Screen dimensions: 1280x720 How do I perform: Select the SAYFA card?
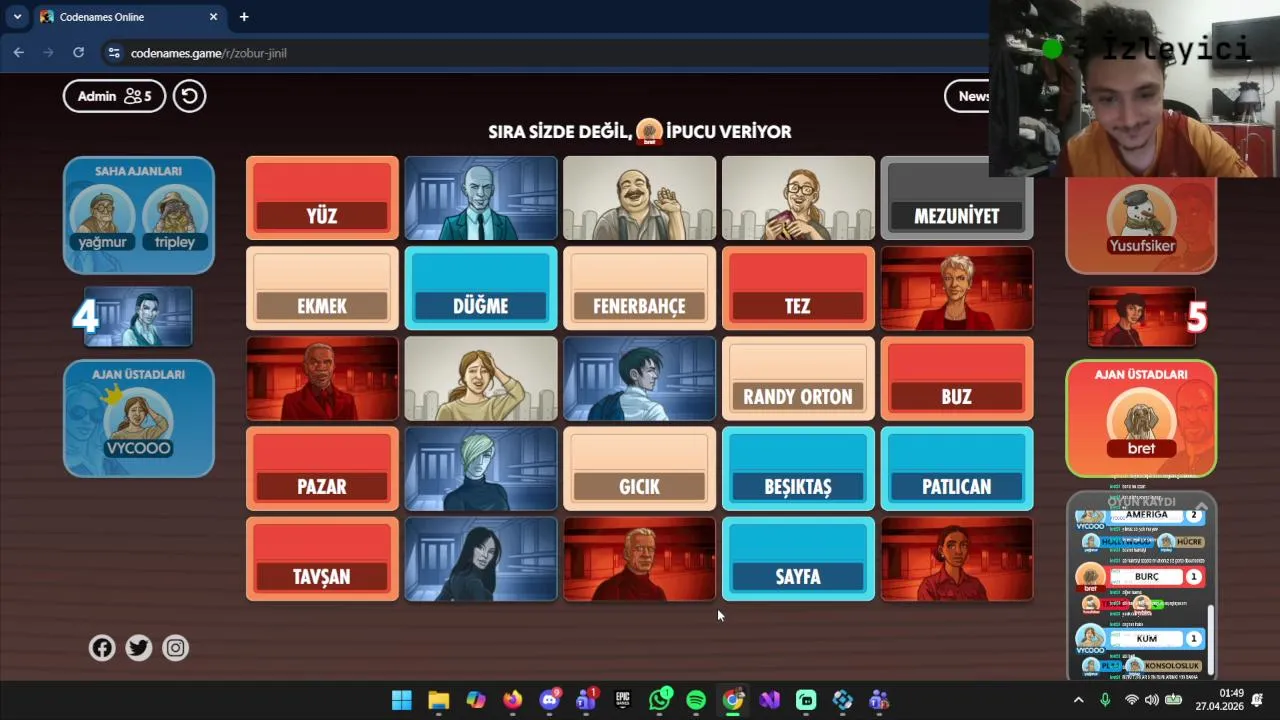coord(798,559)
